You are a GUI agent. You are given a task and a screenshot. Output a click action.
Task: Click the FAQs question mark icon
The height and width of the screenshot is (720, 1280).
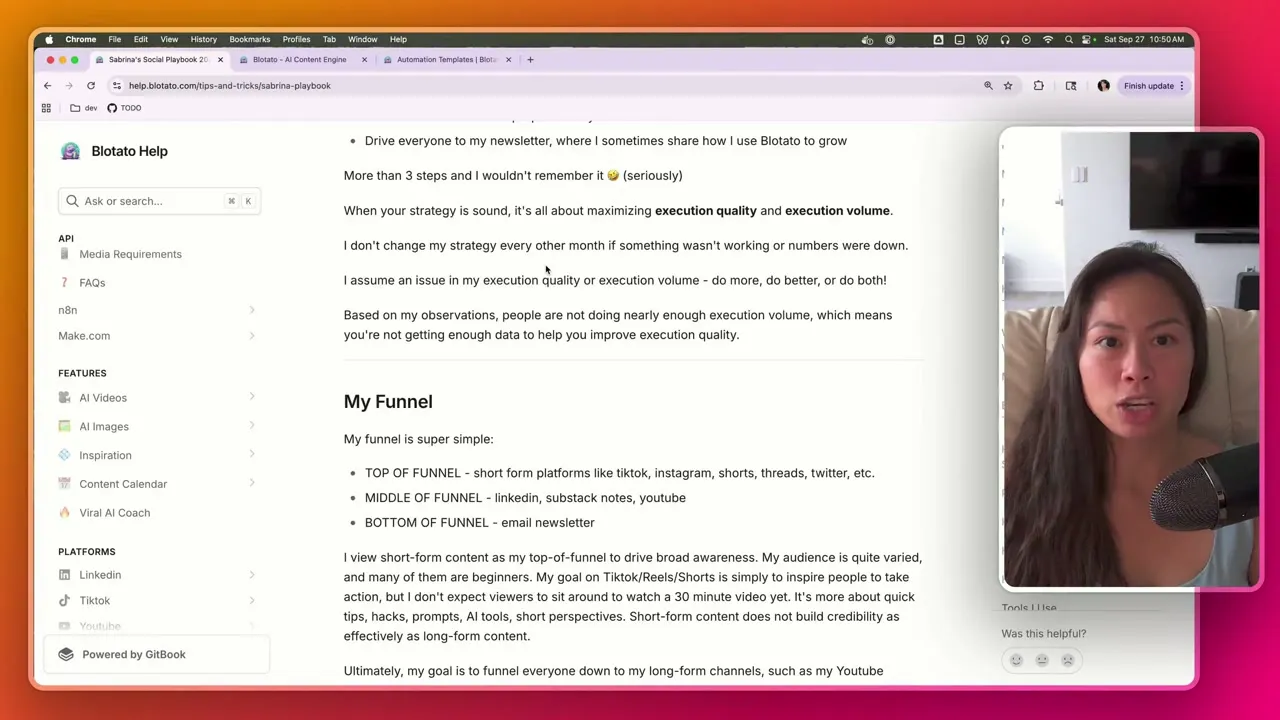65,283
